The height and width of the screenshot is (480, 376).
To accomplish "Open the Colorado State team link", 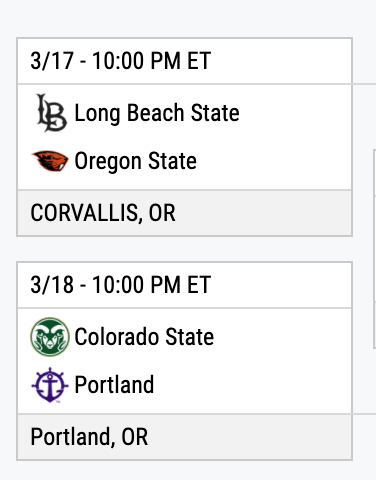I will click(x=144, y=337).
